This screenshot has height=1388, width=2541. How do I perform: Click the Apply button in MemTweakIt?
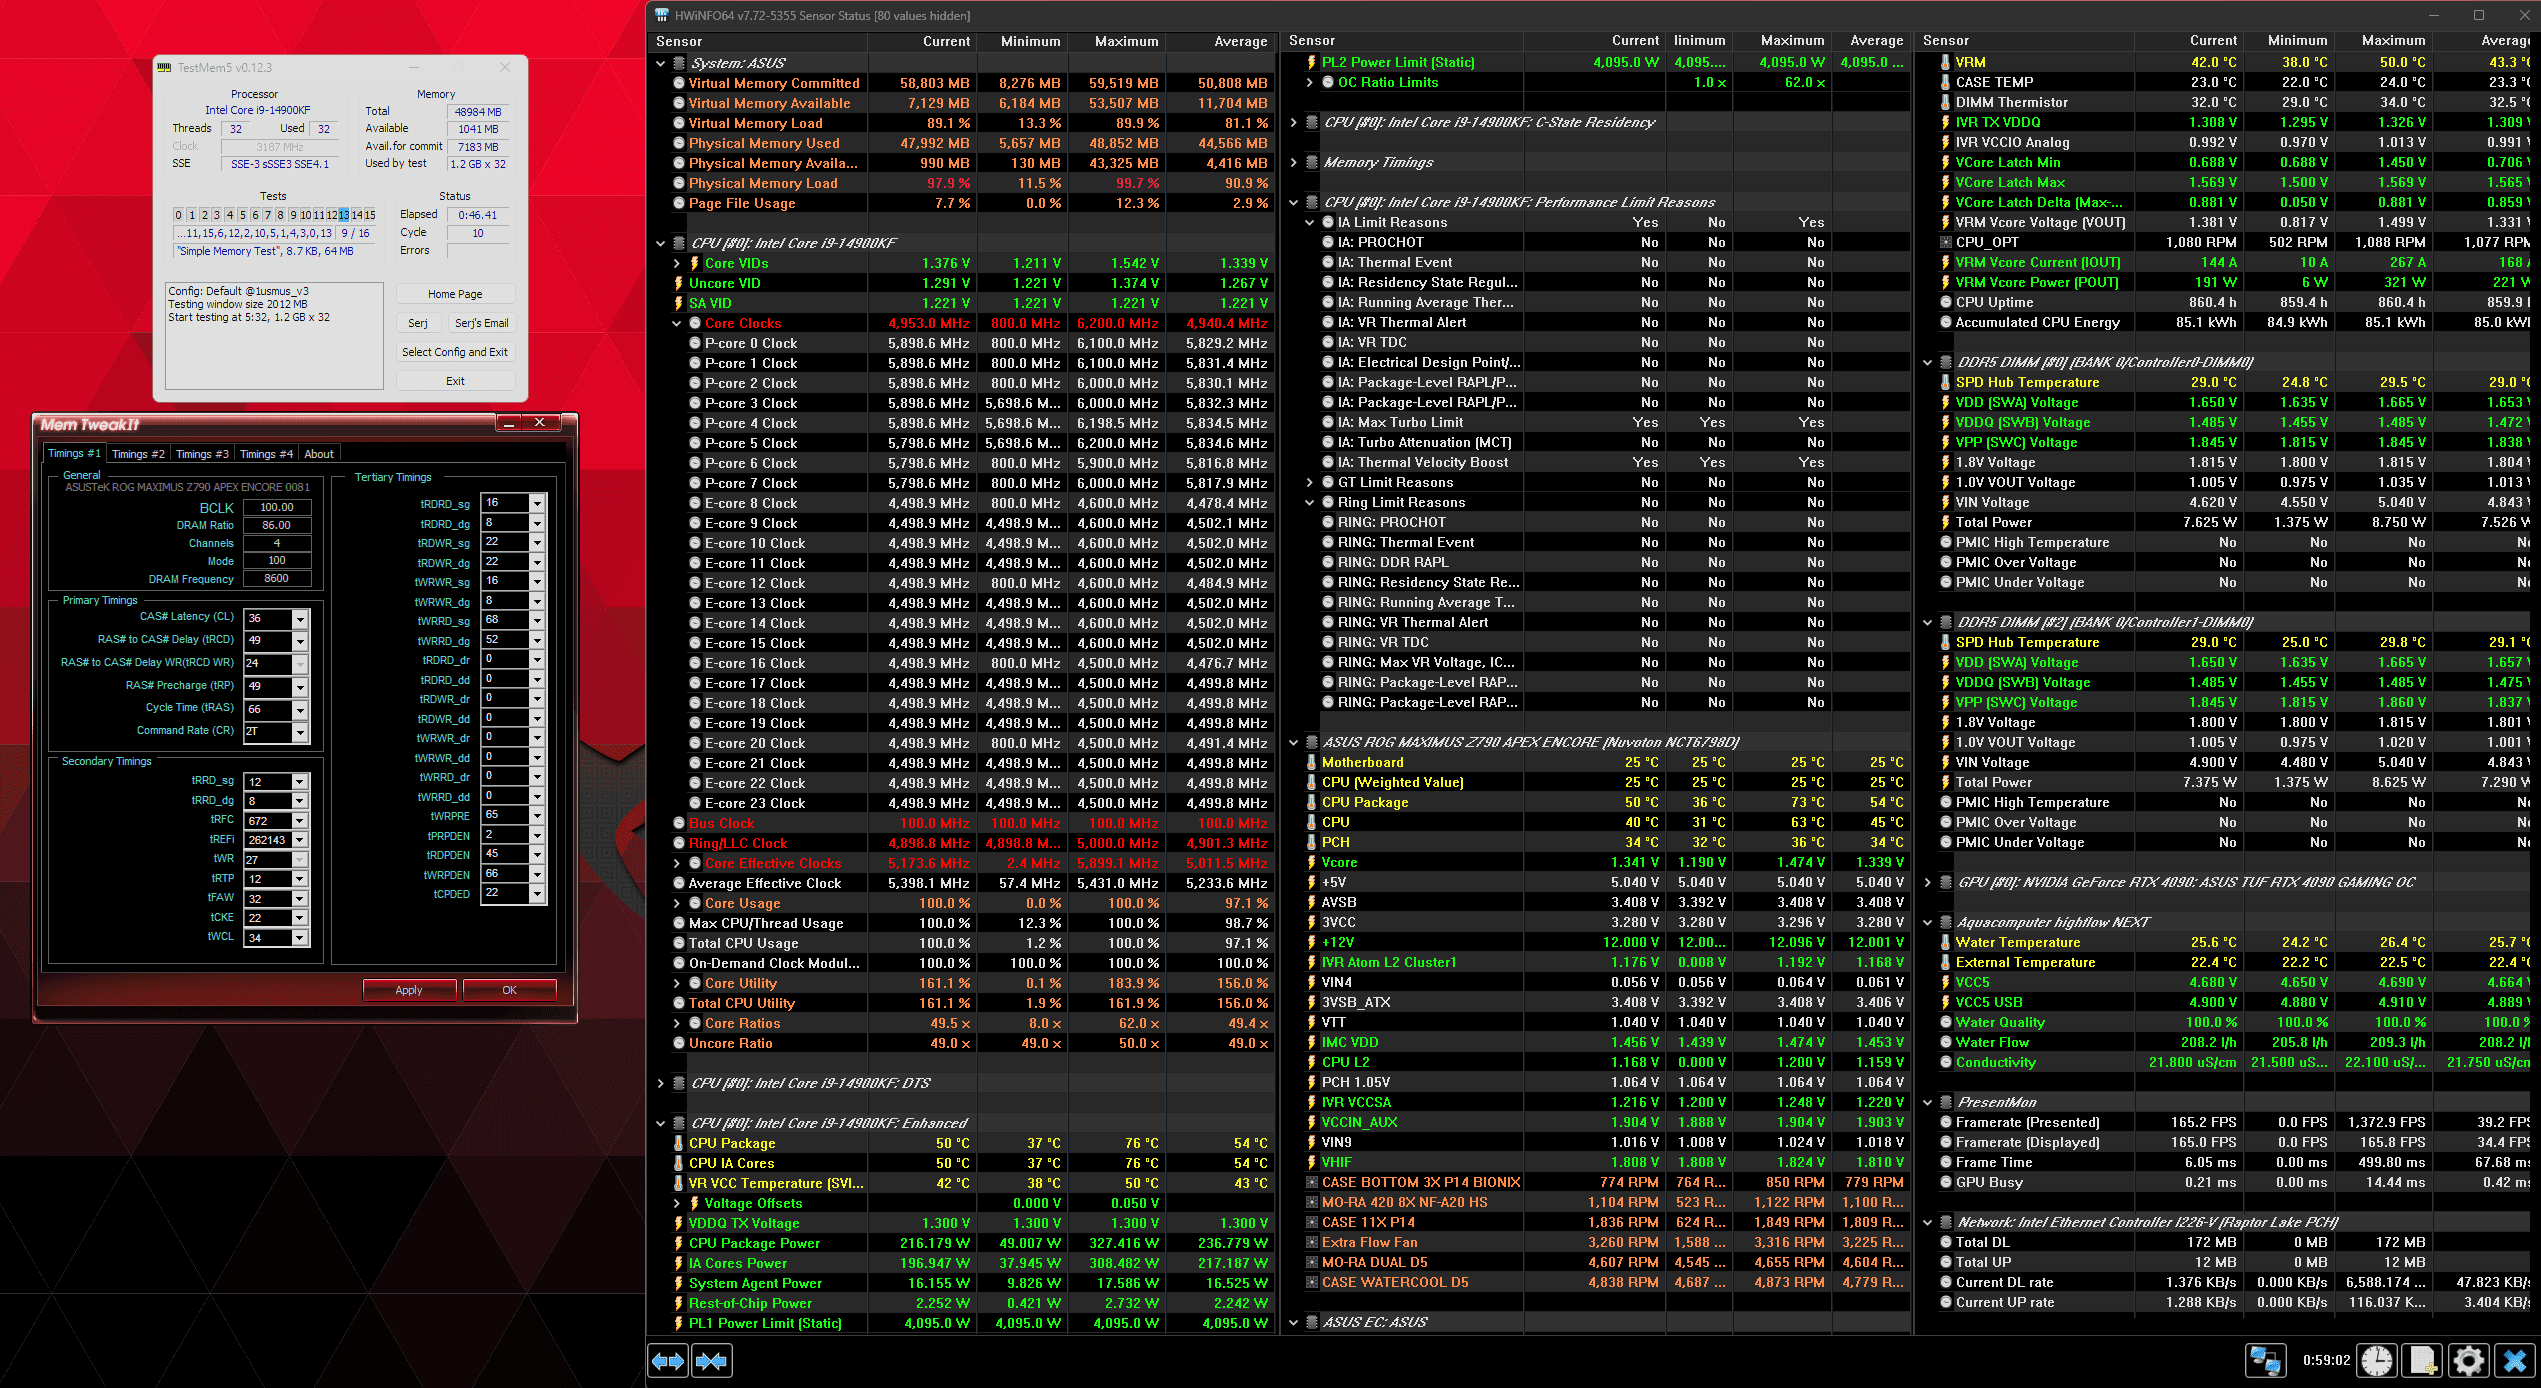(x=409, y=990)
